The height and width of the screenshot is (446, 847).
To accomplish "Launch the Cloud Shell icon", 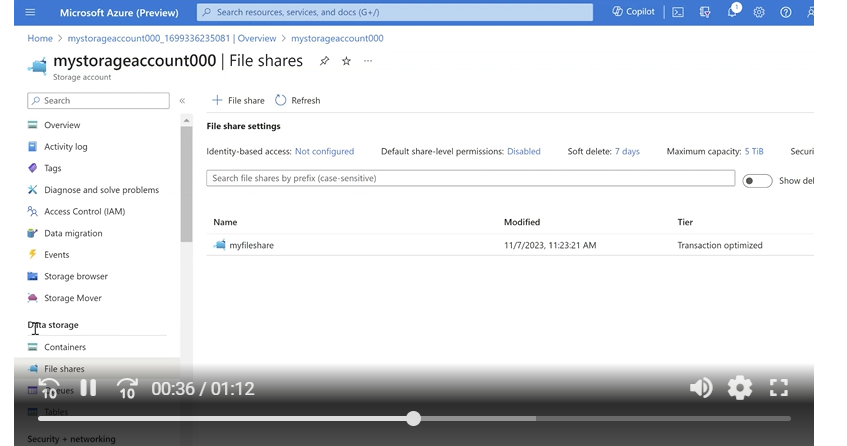I will pyautogui.click(x=678, y=12).
